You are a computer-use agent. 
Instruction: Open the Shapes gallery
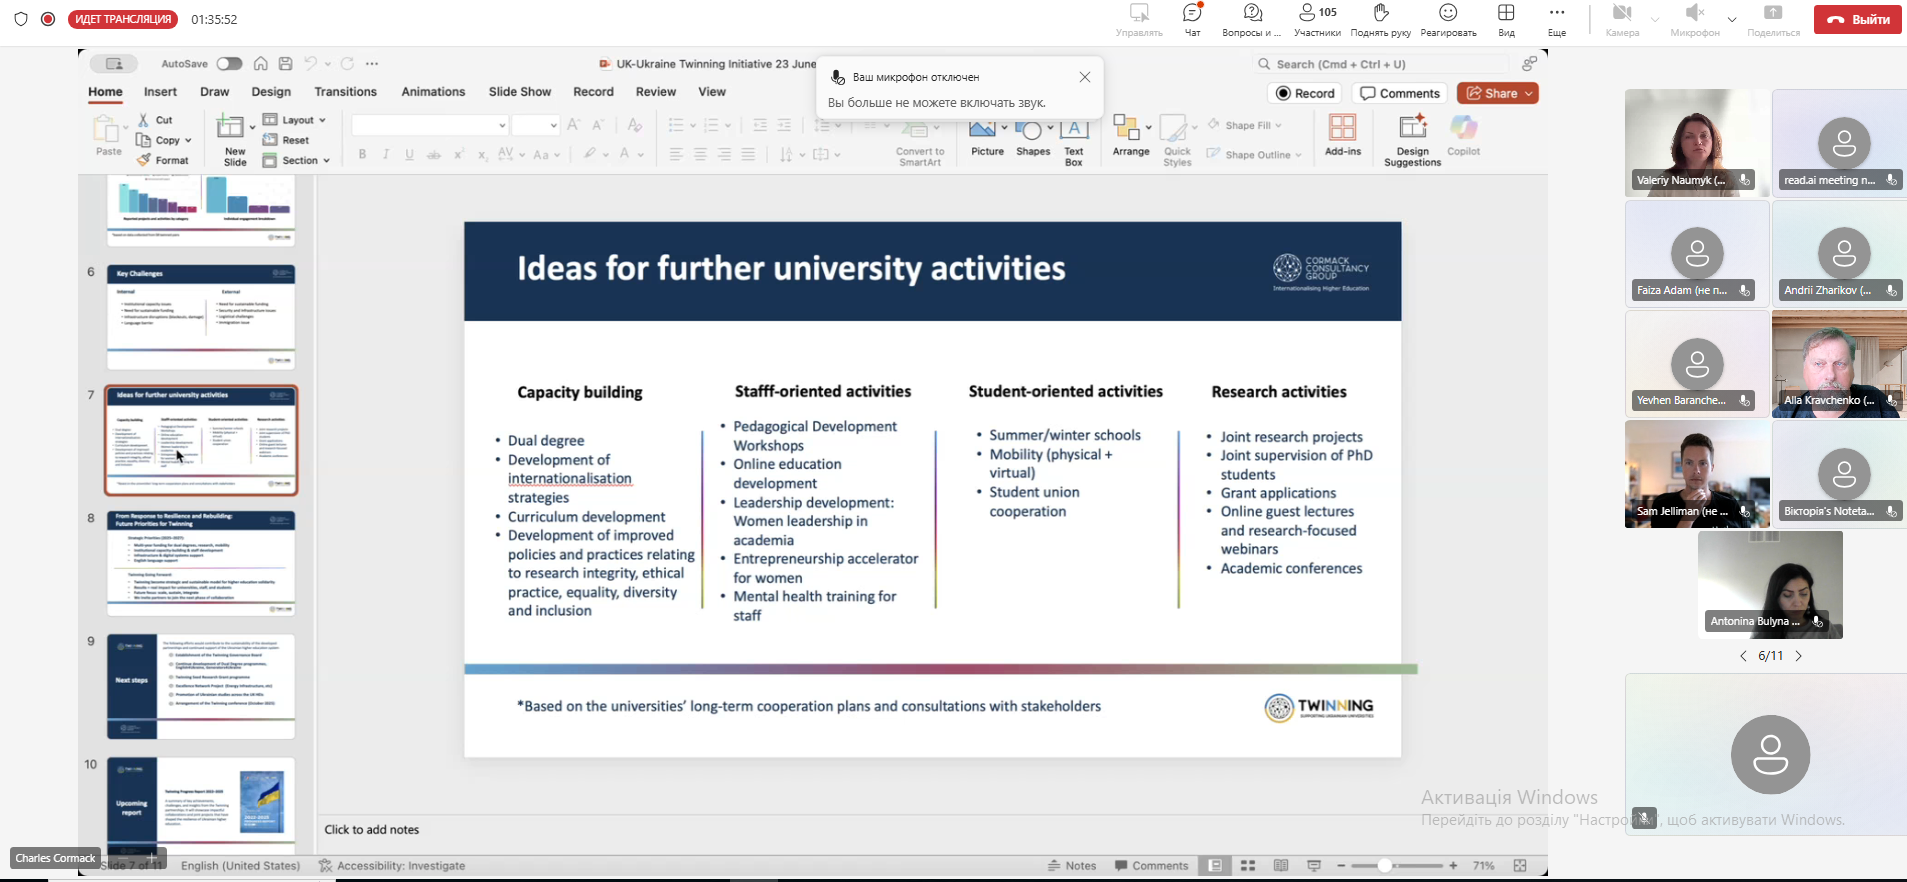coord(1033,138)
